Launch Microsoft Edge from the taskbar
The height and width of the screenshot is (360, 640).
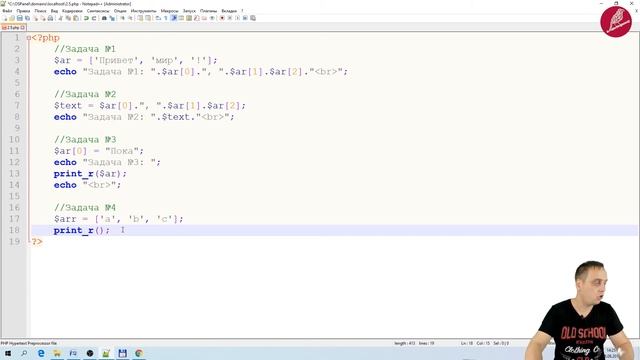41,353
